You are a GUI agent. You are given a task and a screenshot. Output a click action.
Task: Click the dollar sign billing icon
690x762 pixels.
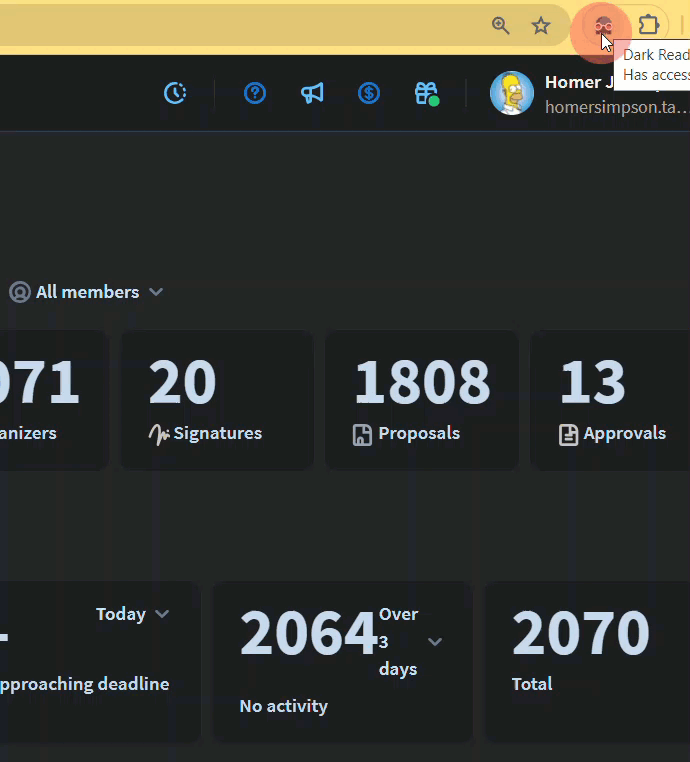[x=369, y=93]
